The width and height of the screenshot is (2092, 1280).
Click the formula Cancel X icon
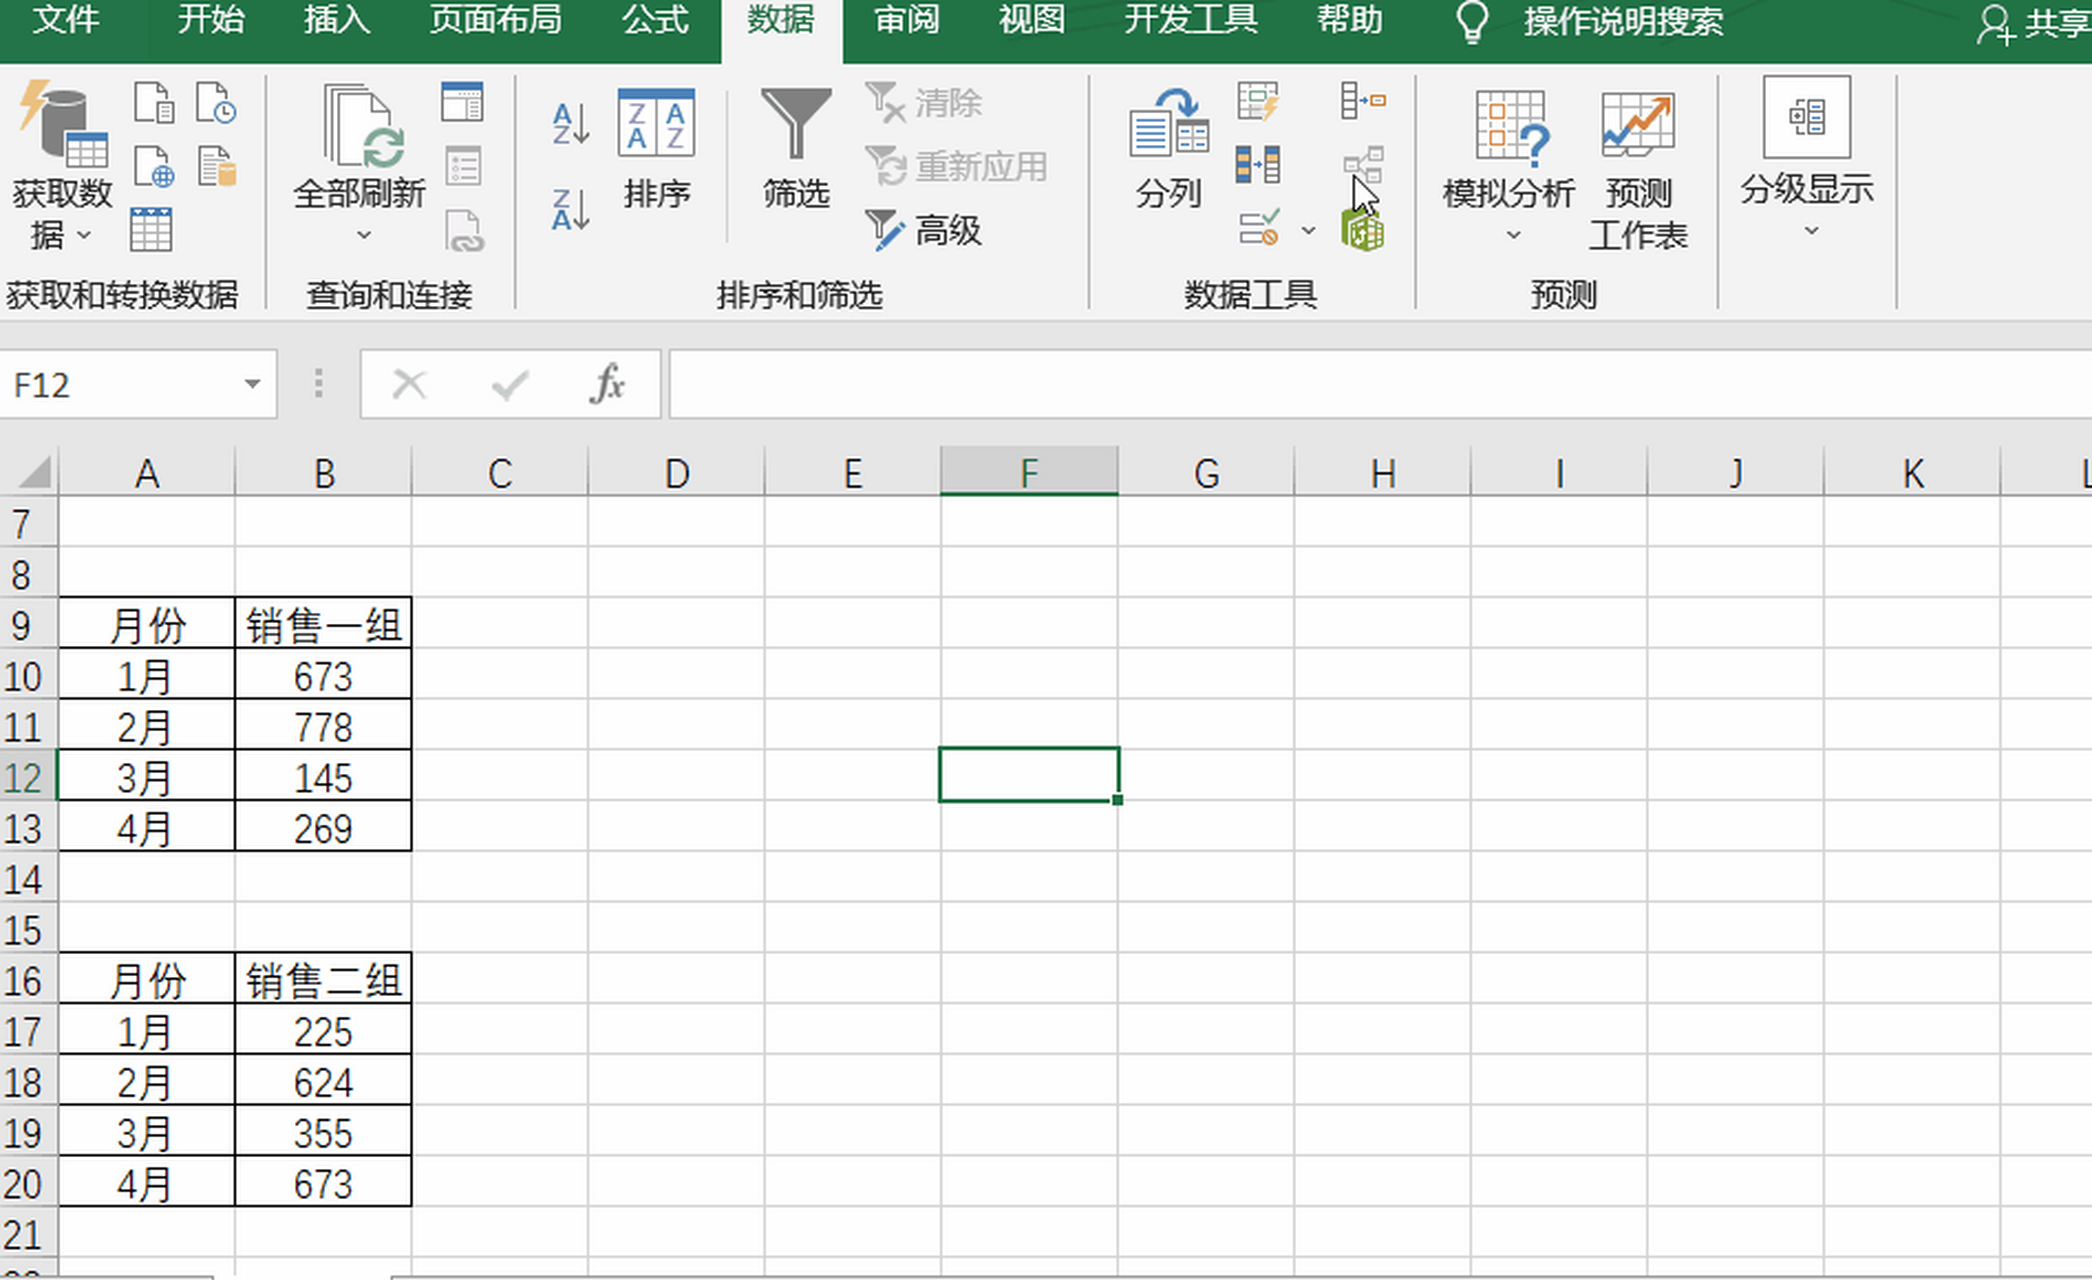409,384
